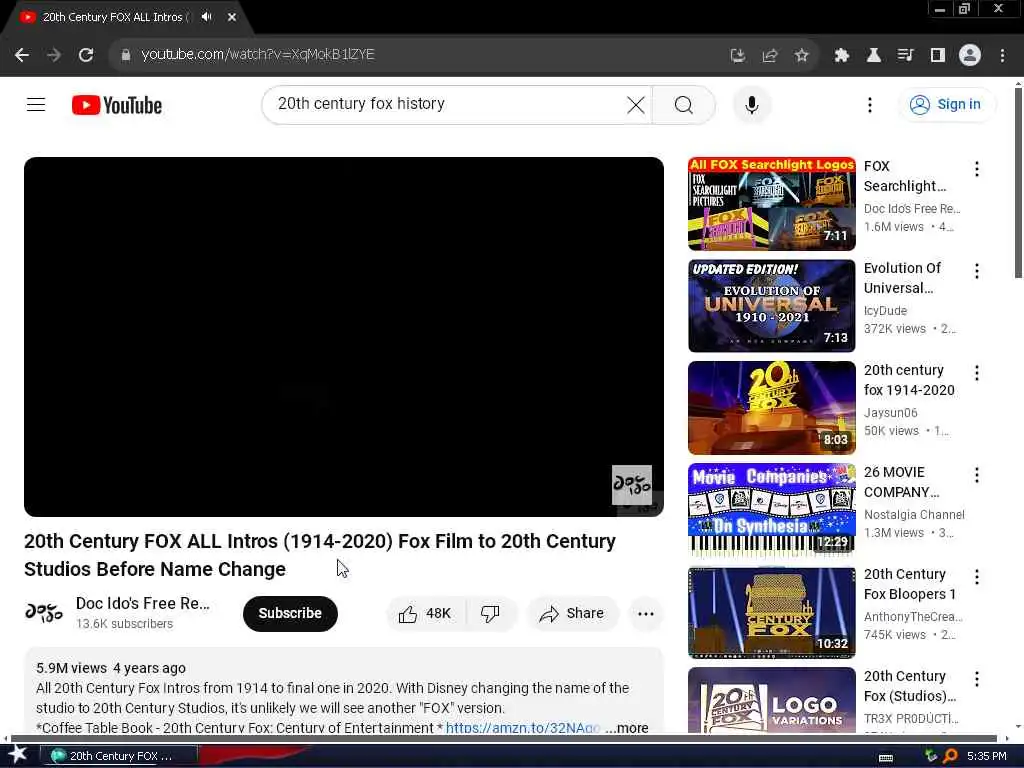Toggle the browser side panel
This screenshot has width=1024, height=768.
937,56
